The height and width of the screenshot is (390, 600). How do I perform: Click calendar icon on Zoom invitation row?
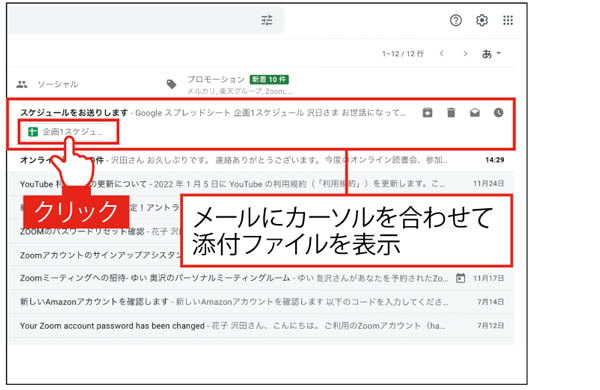(x=460, y=278)
